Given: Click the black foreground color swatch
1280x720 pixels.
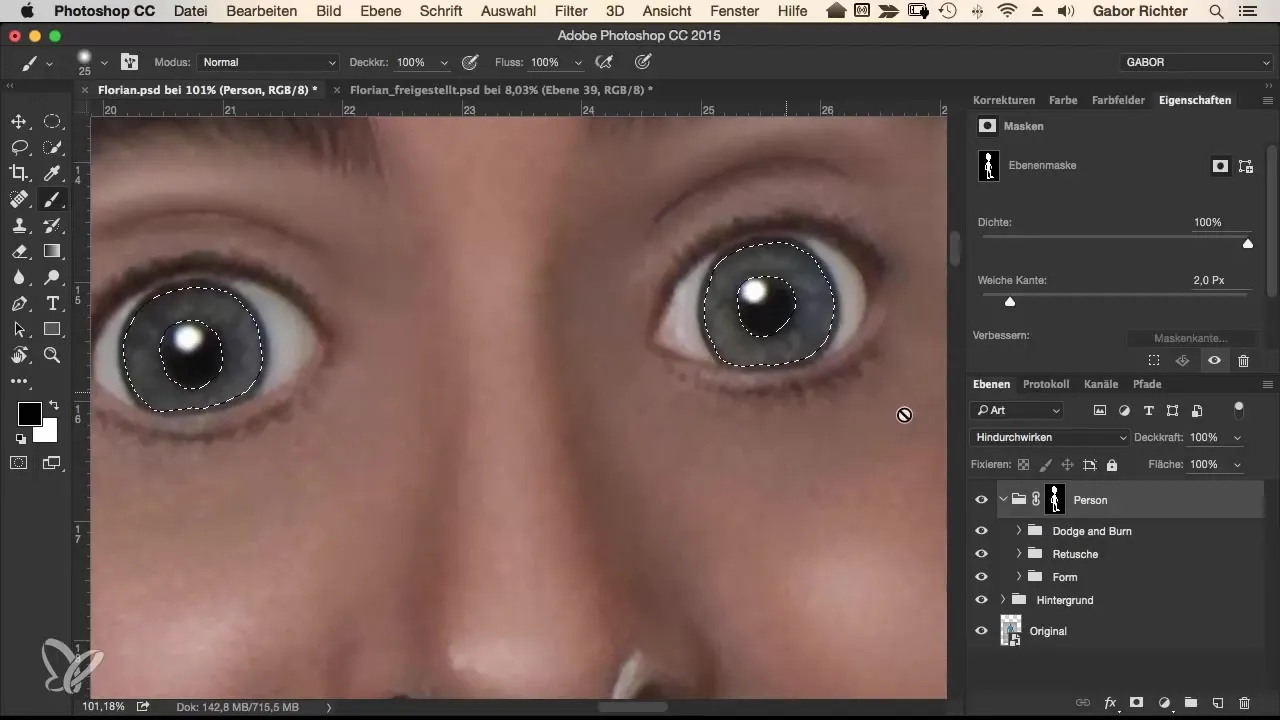Looking at the screenshot, I should [29, 413].
